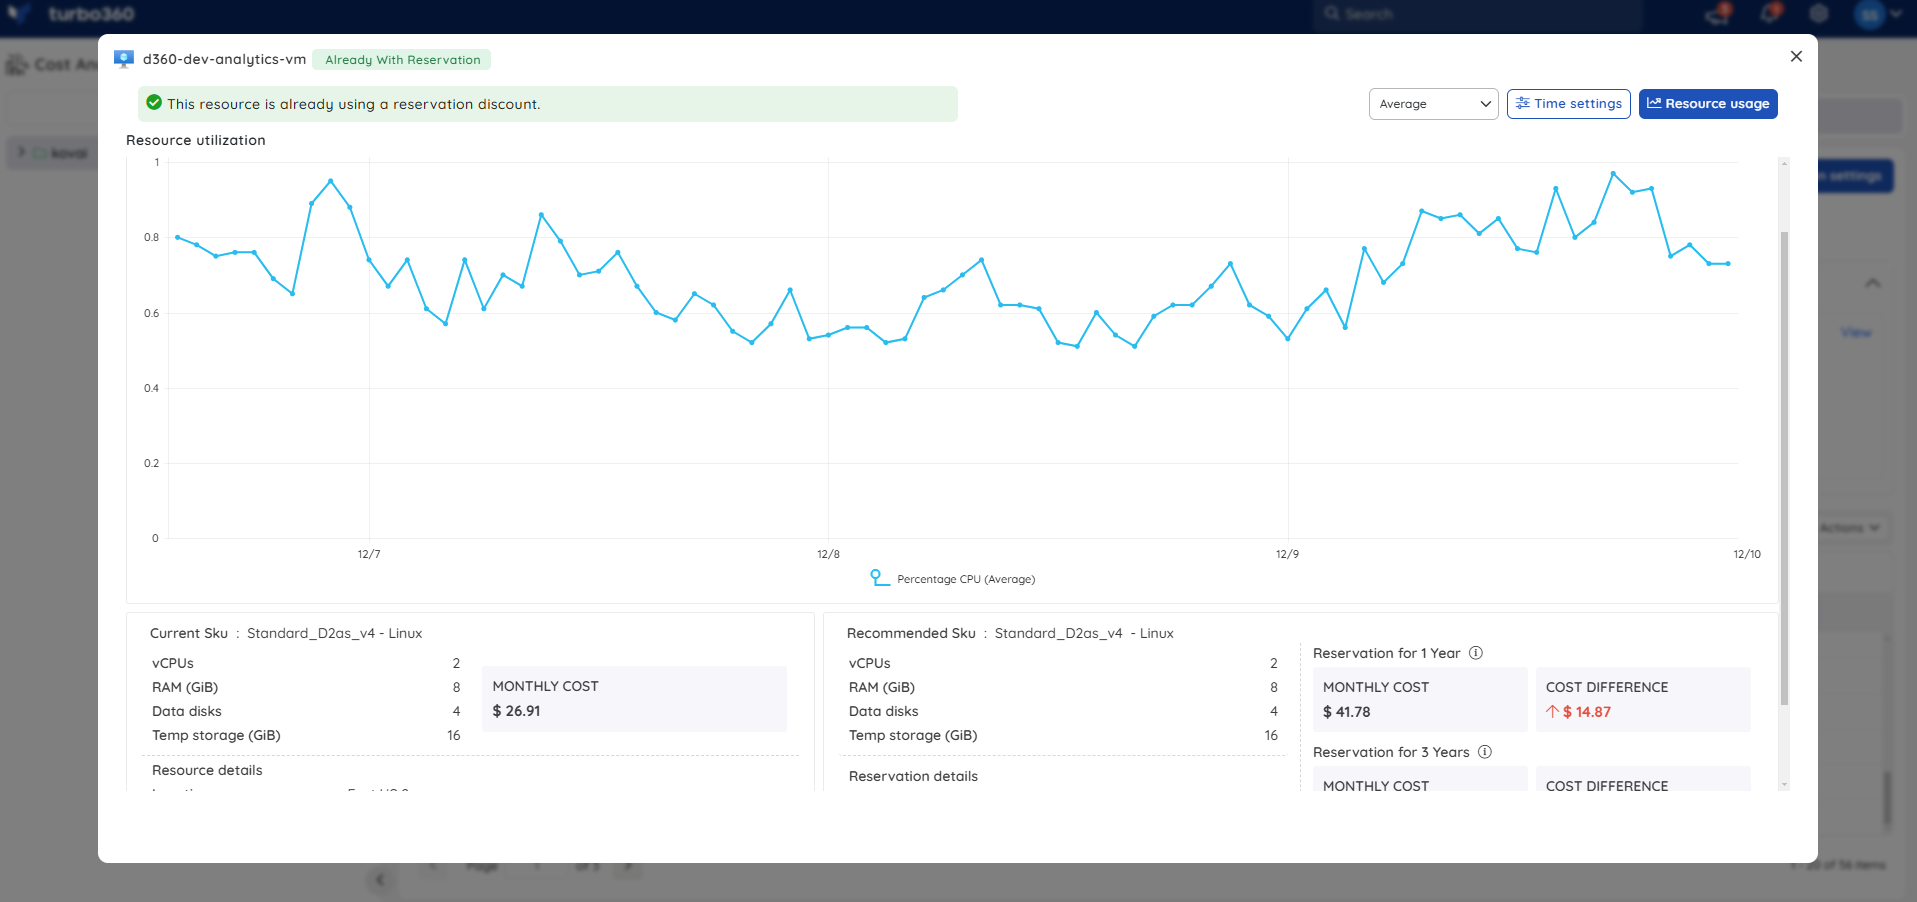This screenshot has height=902, width=1917.
Task: Click the sliders icon in Time settings button
Action: tap(1523, 103)
